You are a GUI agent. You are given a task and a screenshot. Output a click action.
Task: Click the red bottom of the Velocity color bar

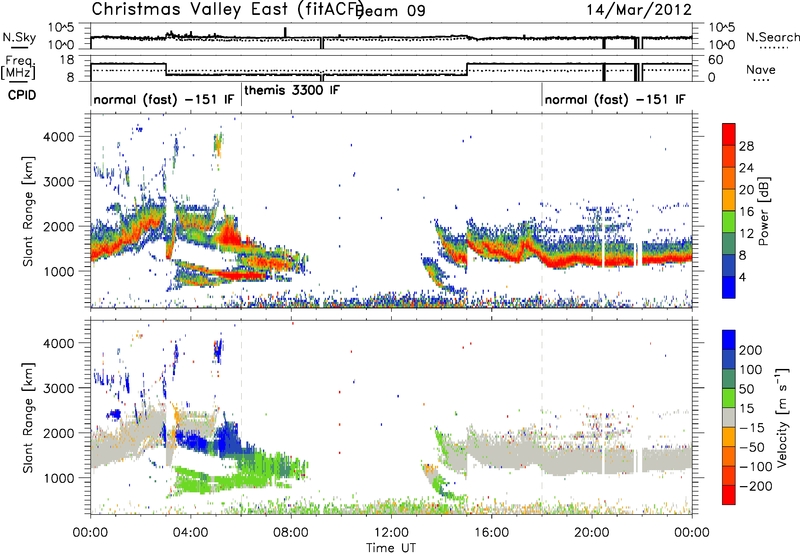pyautogui.click(x=729, y=495)
